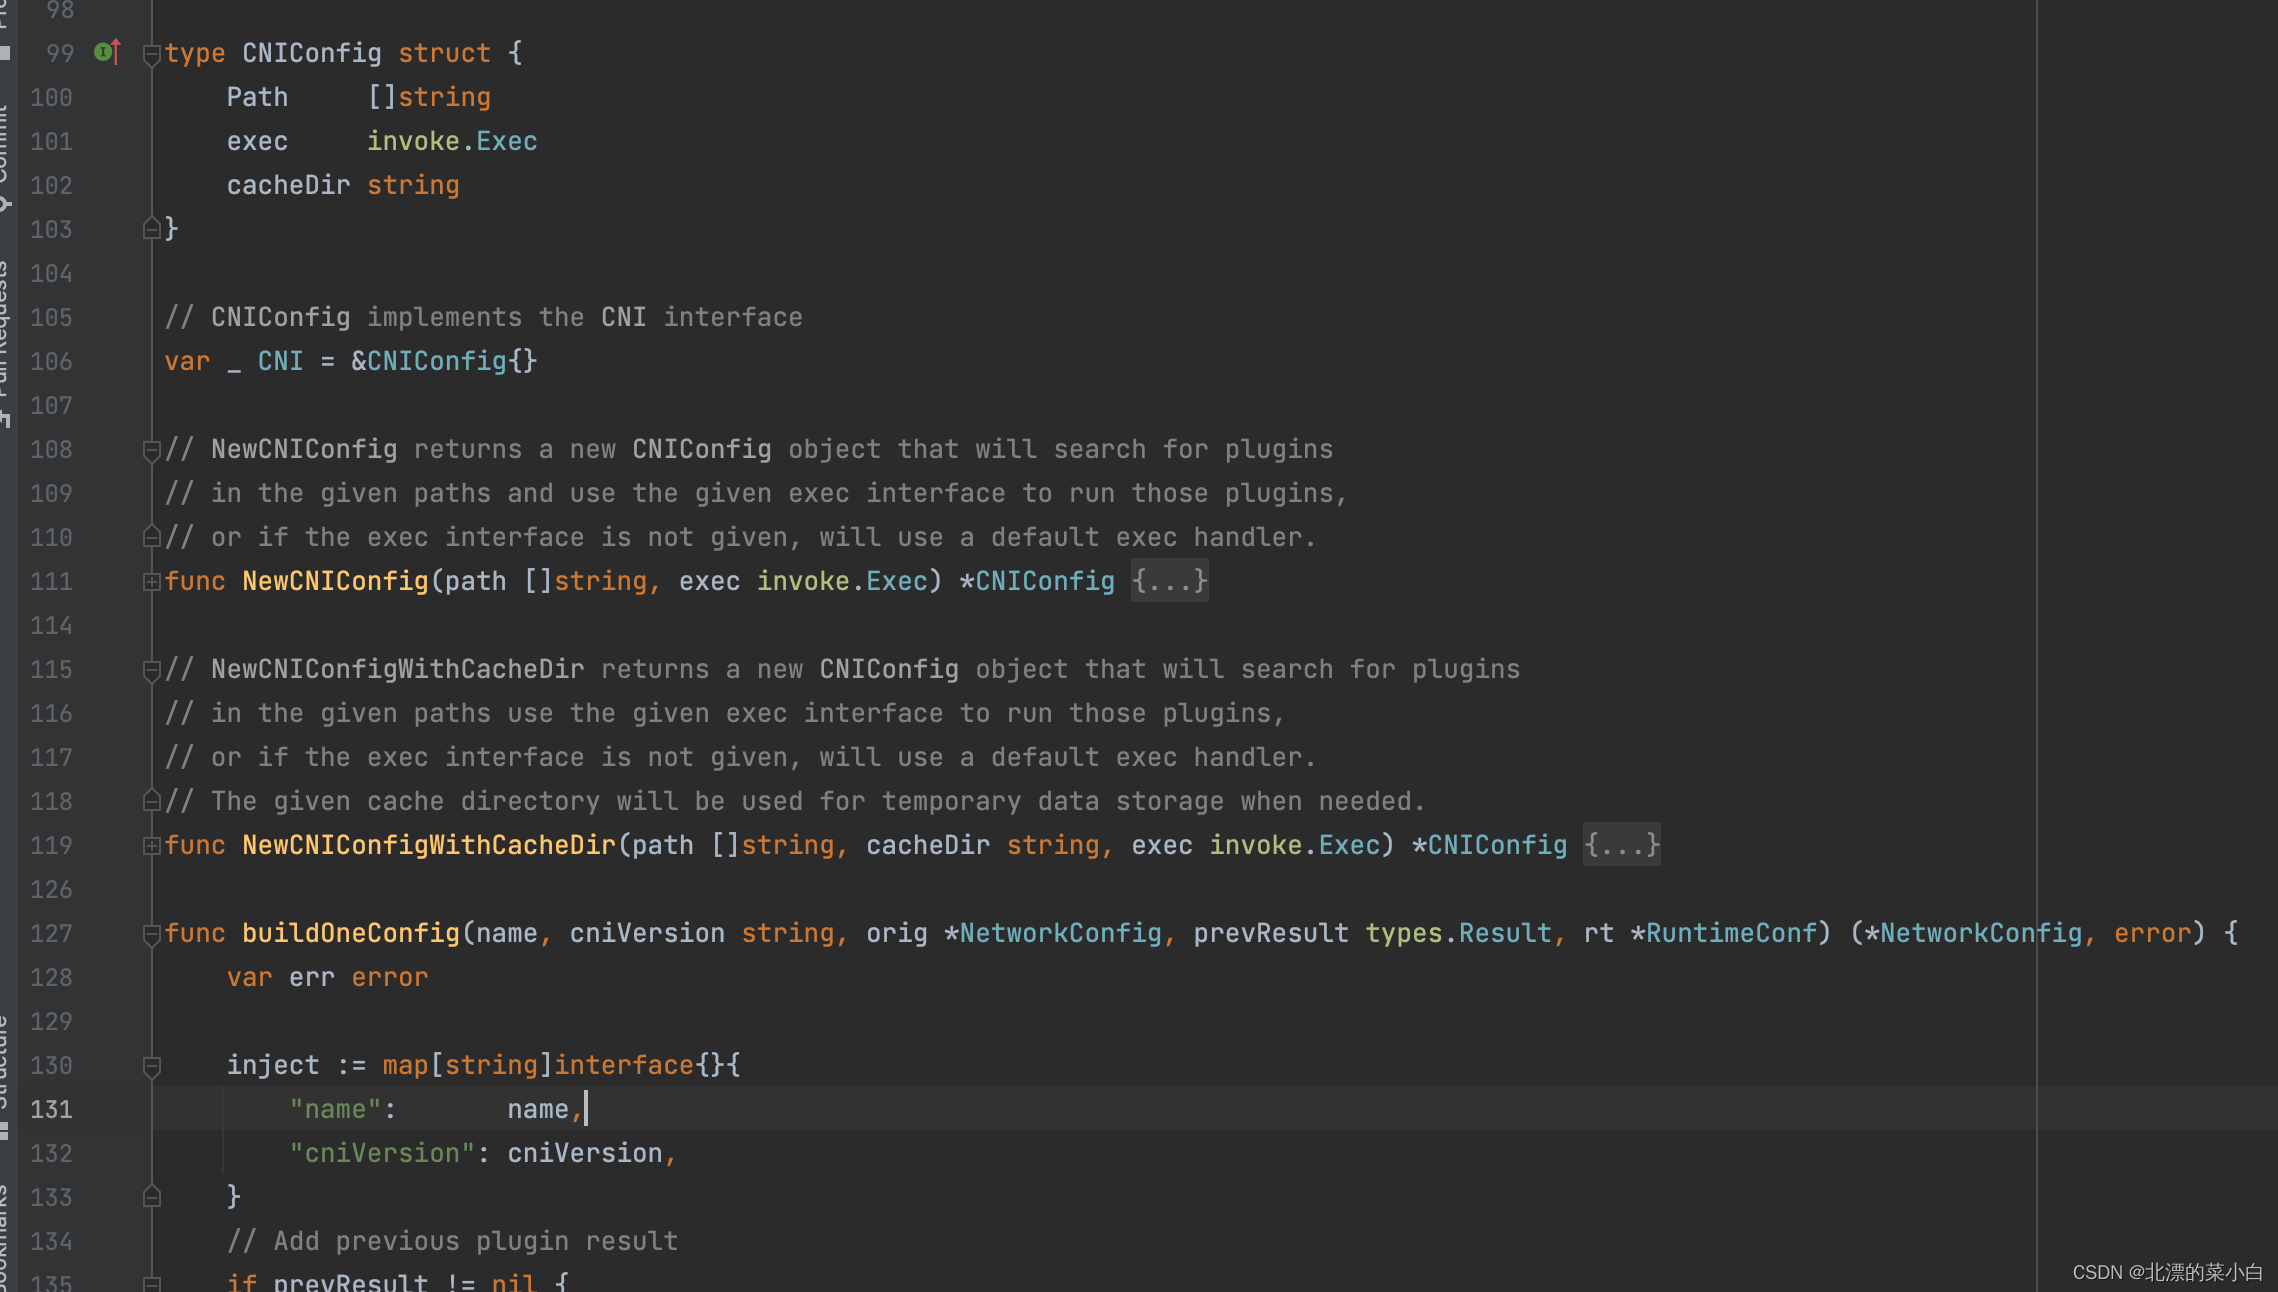The image size is (2278, 1292).
Task: Expand the folded NewCNIConfigWithCacheDir function on line 119
Action: pyautogui.click(x=152, y=845)
